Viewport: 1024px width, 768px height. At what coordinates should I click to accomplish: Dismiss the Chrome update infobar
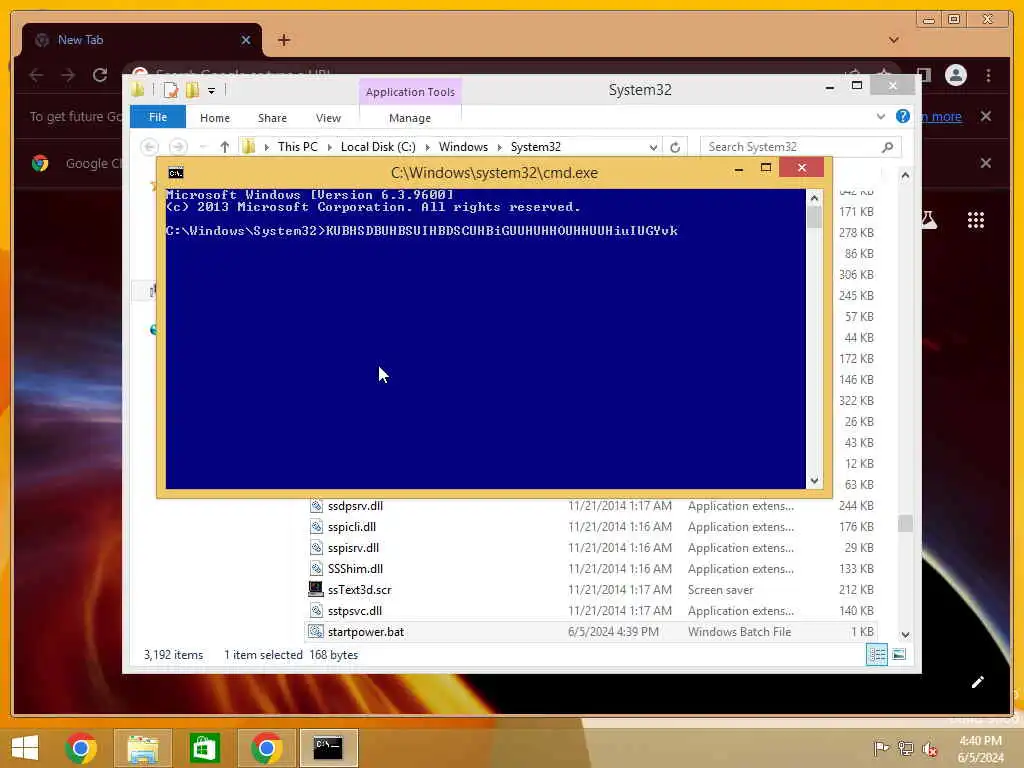pyautogui.click(x=985, y=116)
